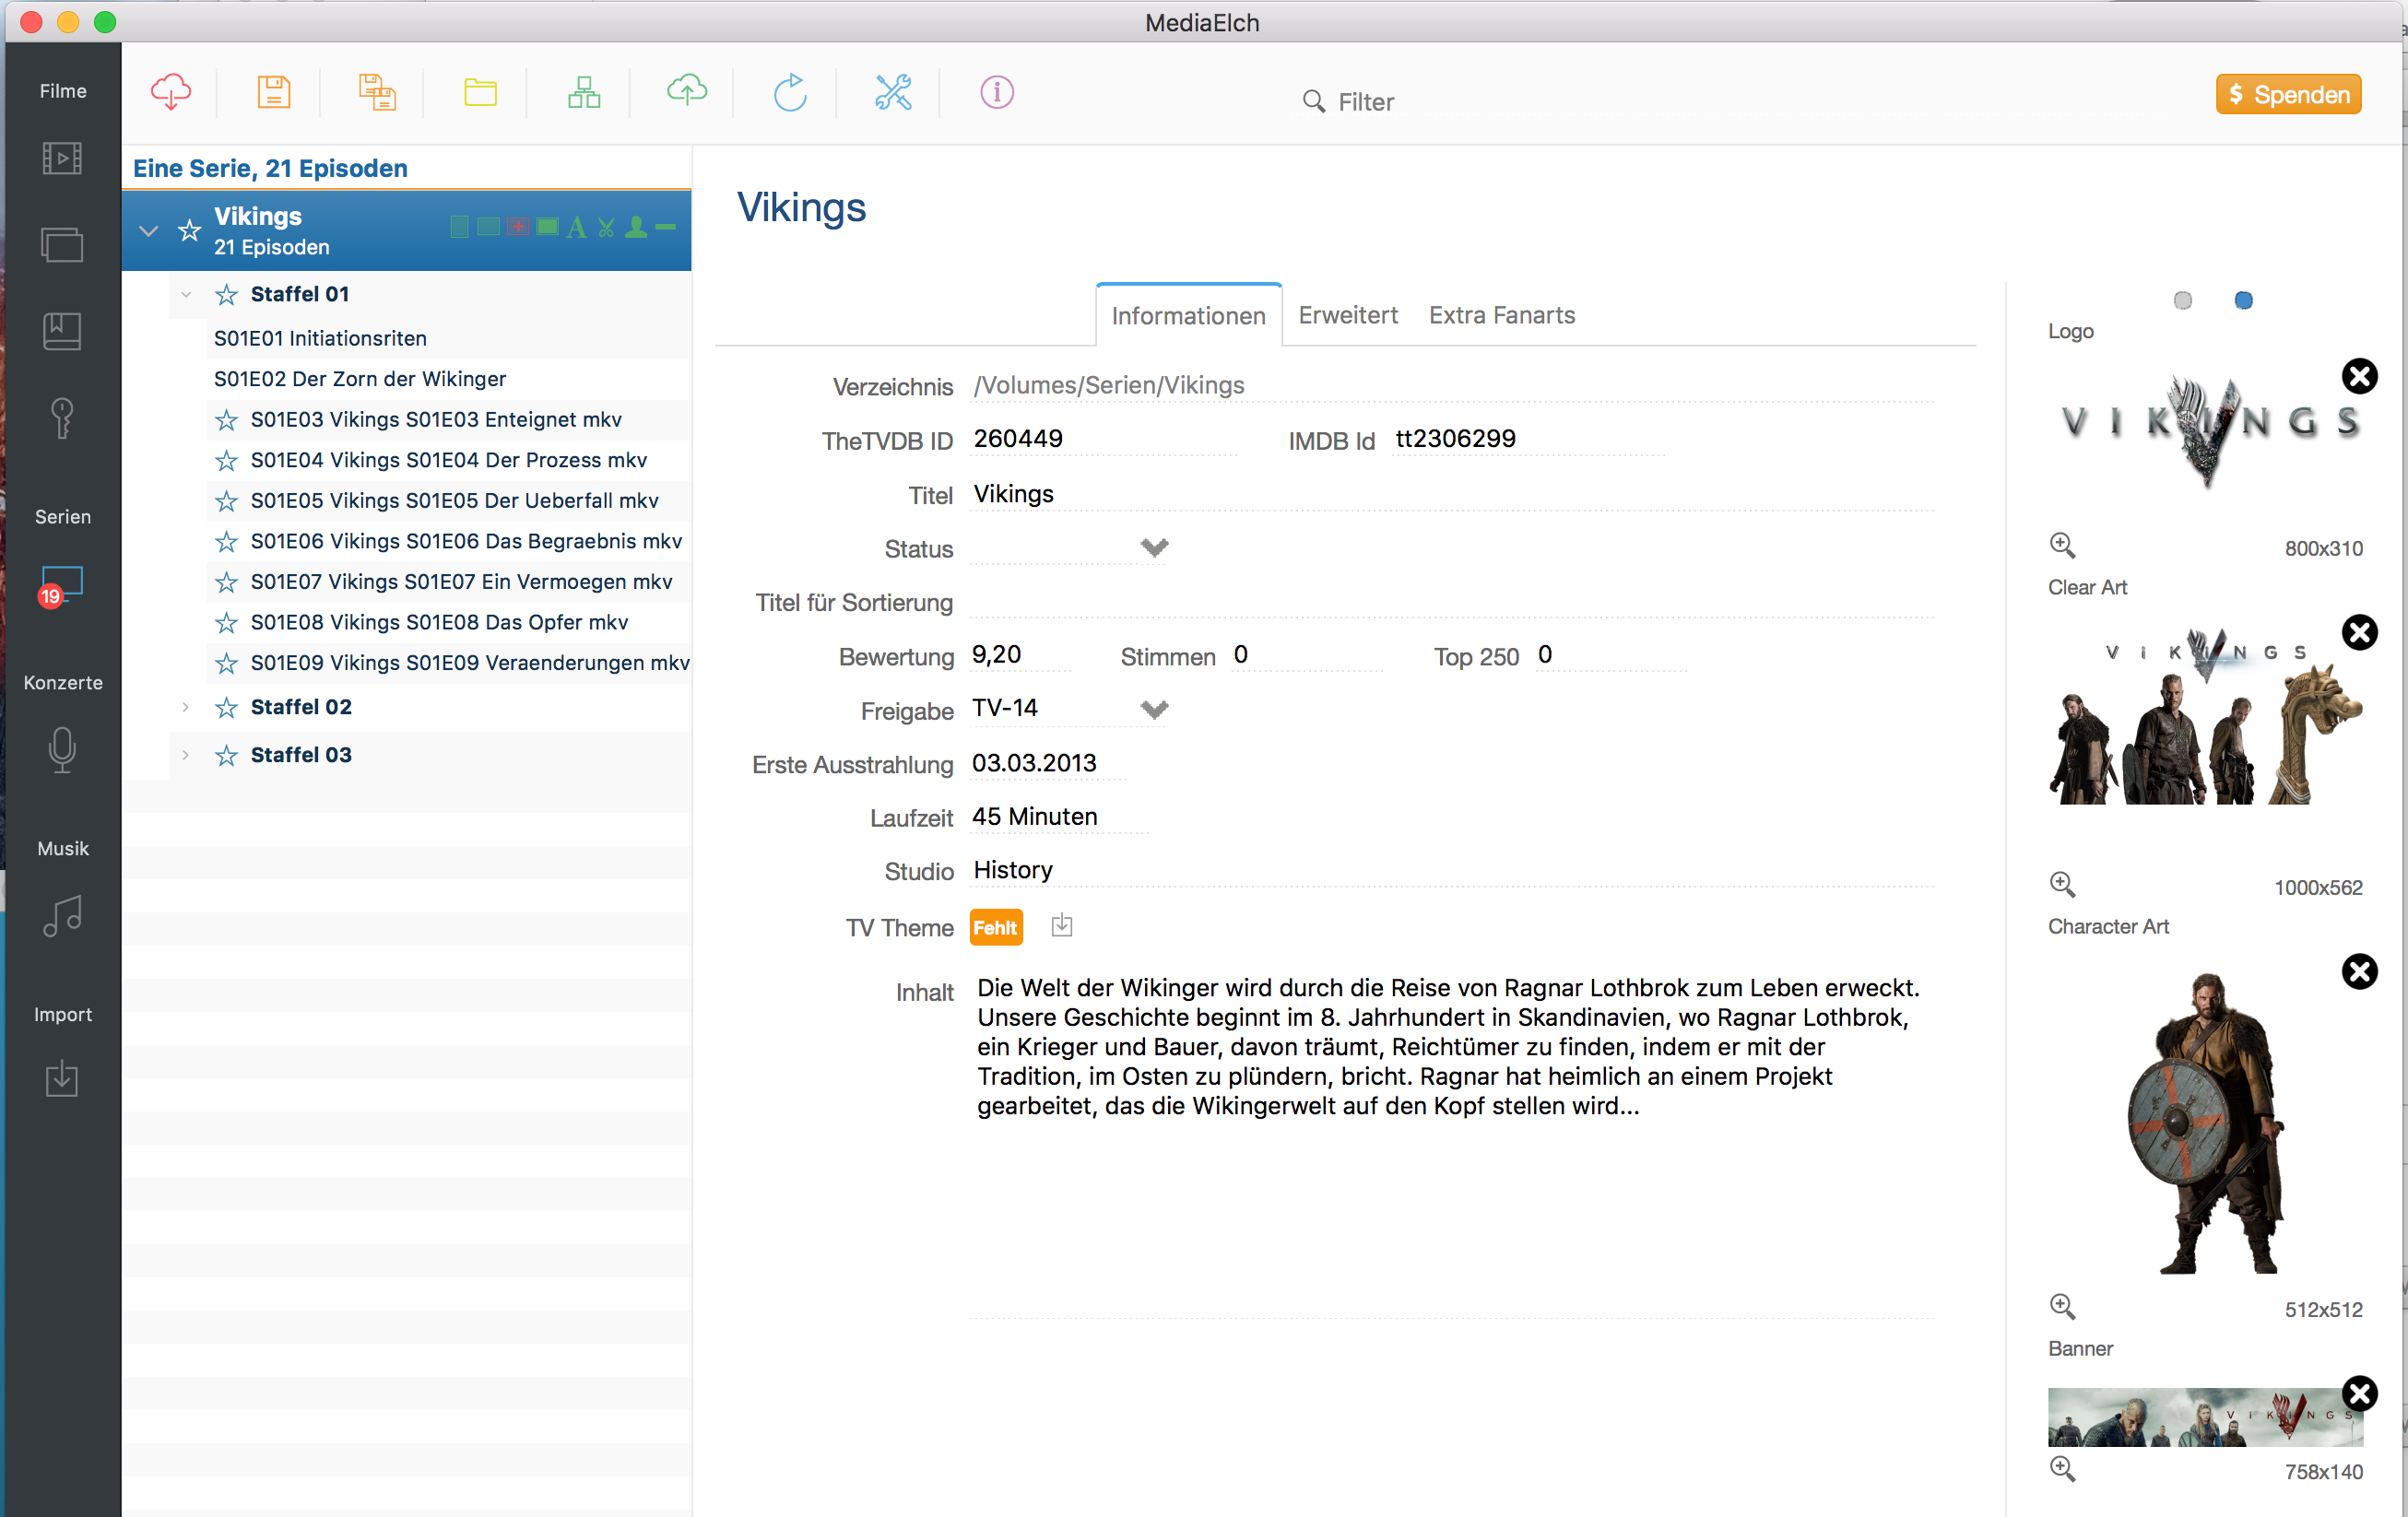Screen dimensions: 2408x1517
Task: Click the Titel field with Vikings
Action: click(1452, 494)
